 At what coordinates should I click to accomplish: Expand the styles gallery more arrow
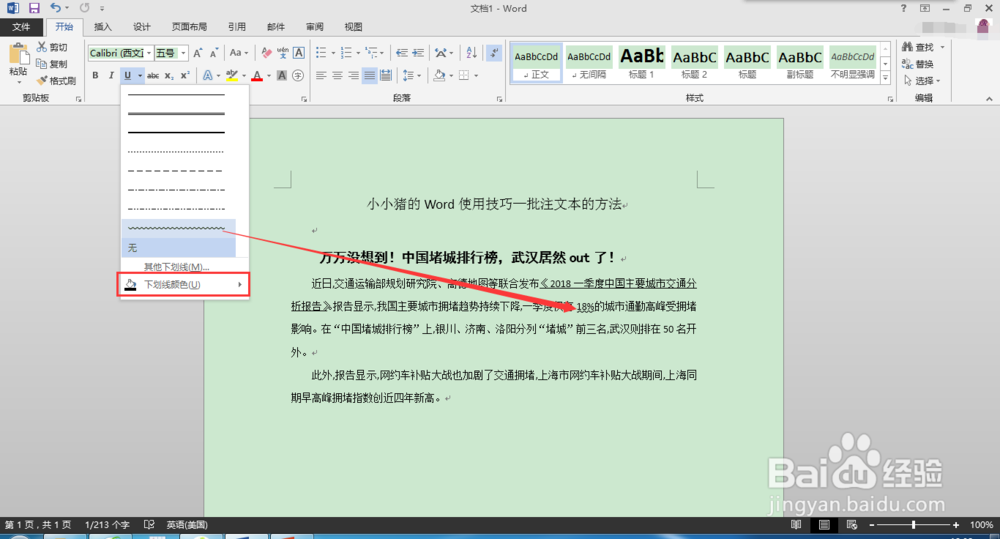pyautogui.click(x=885, y=78)
